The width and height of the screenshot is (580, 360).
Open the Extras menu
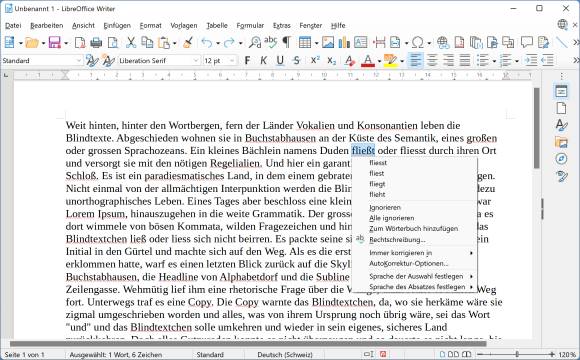click(x=281, y=26)
